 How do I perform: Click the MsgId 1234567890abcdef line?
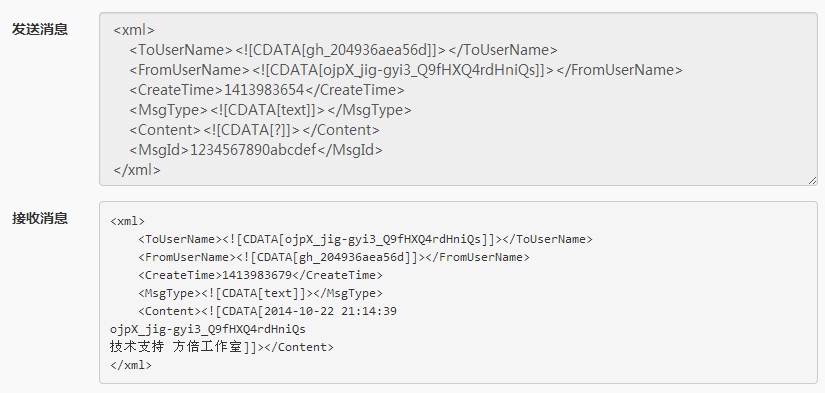pyautogui.click(x=256, y=150)
